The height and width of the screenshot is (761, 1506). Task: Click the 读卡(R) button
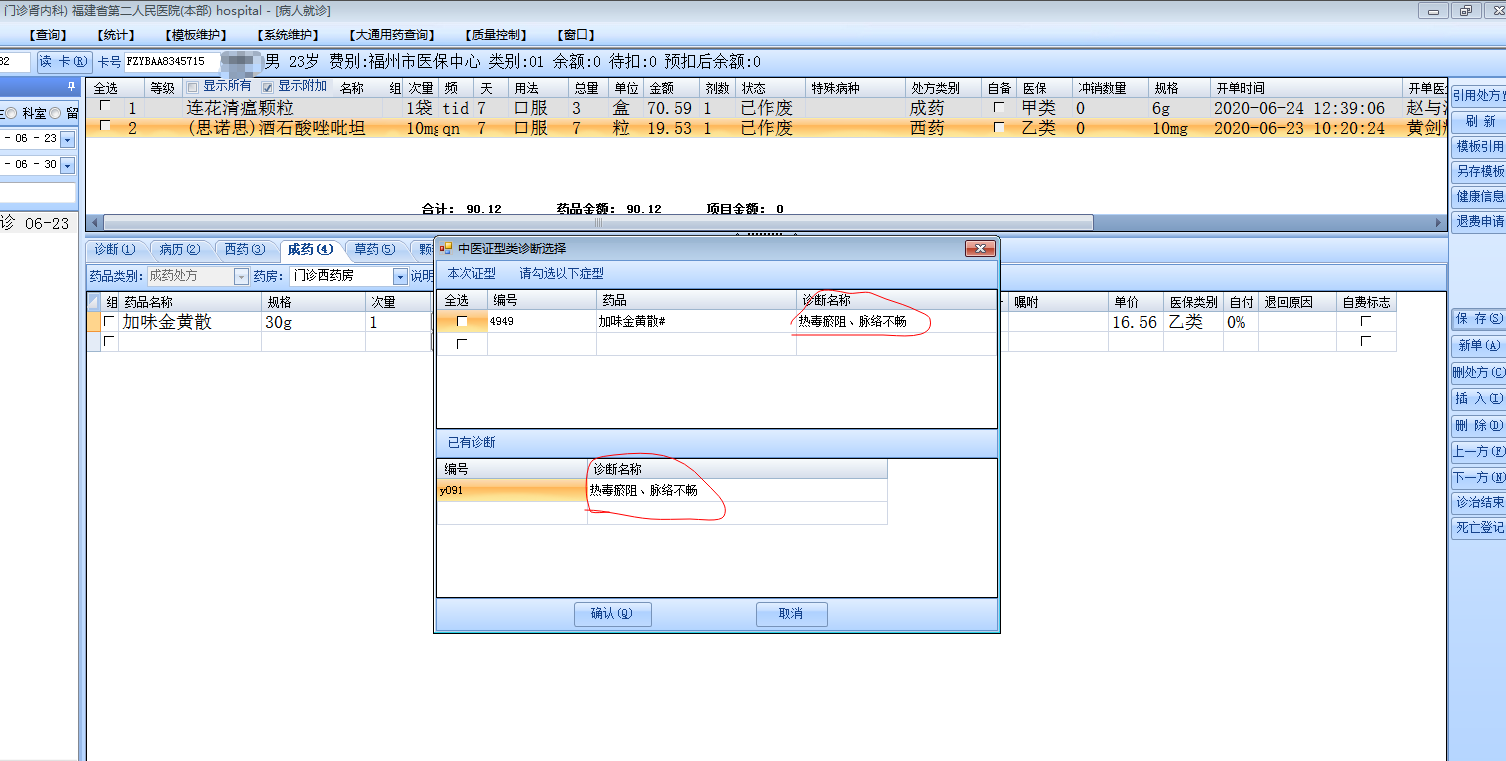(x=64, y=62)
